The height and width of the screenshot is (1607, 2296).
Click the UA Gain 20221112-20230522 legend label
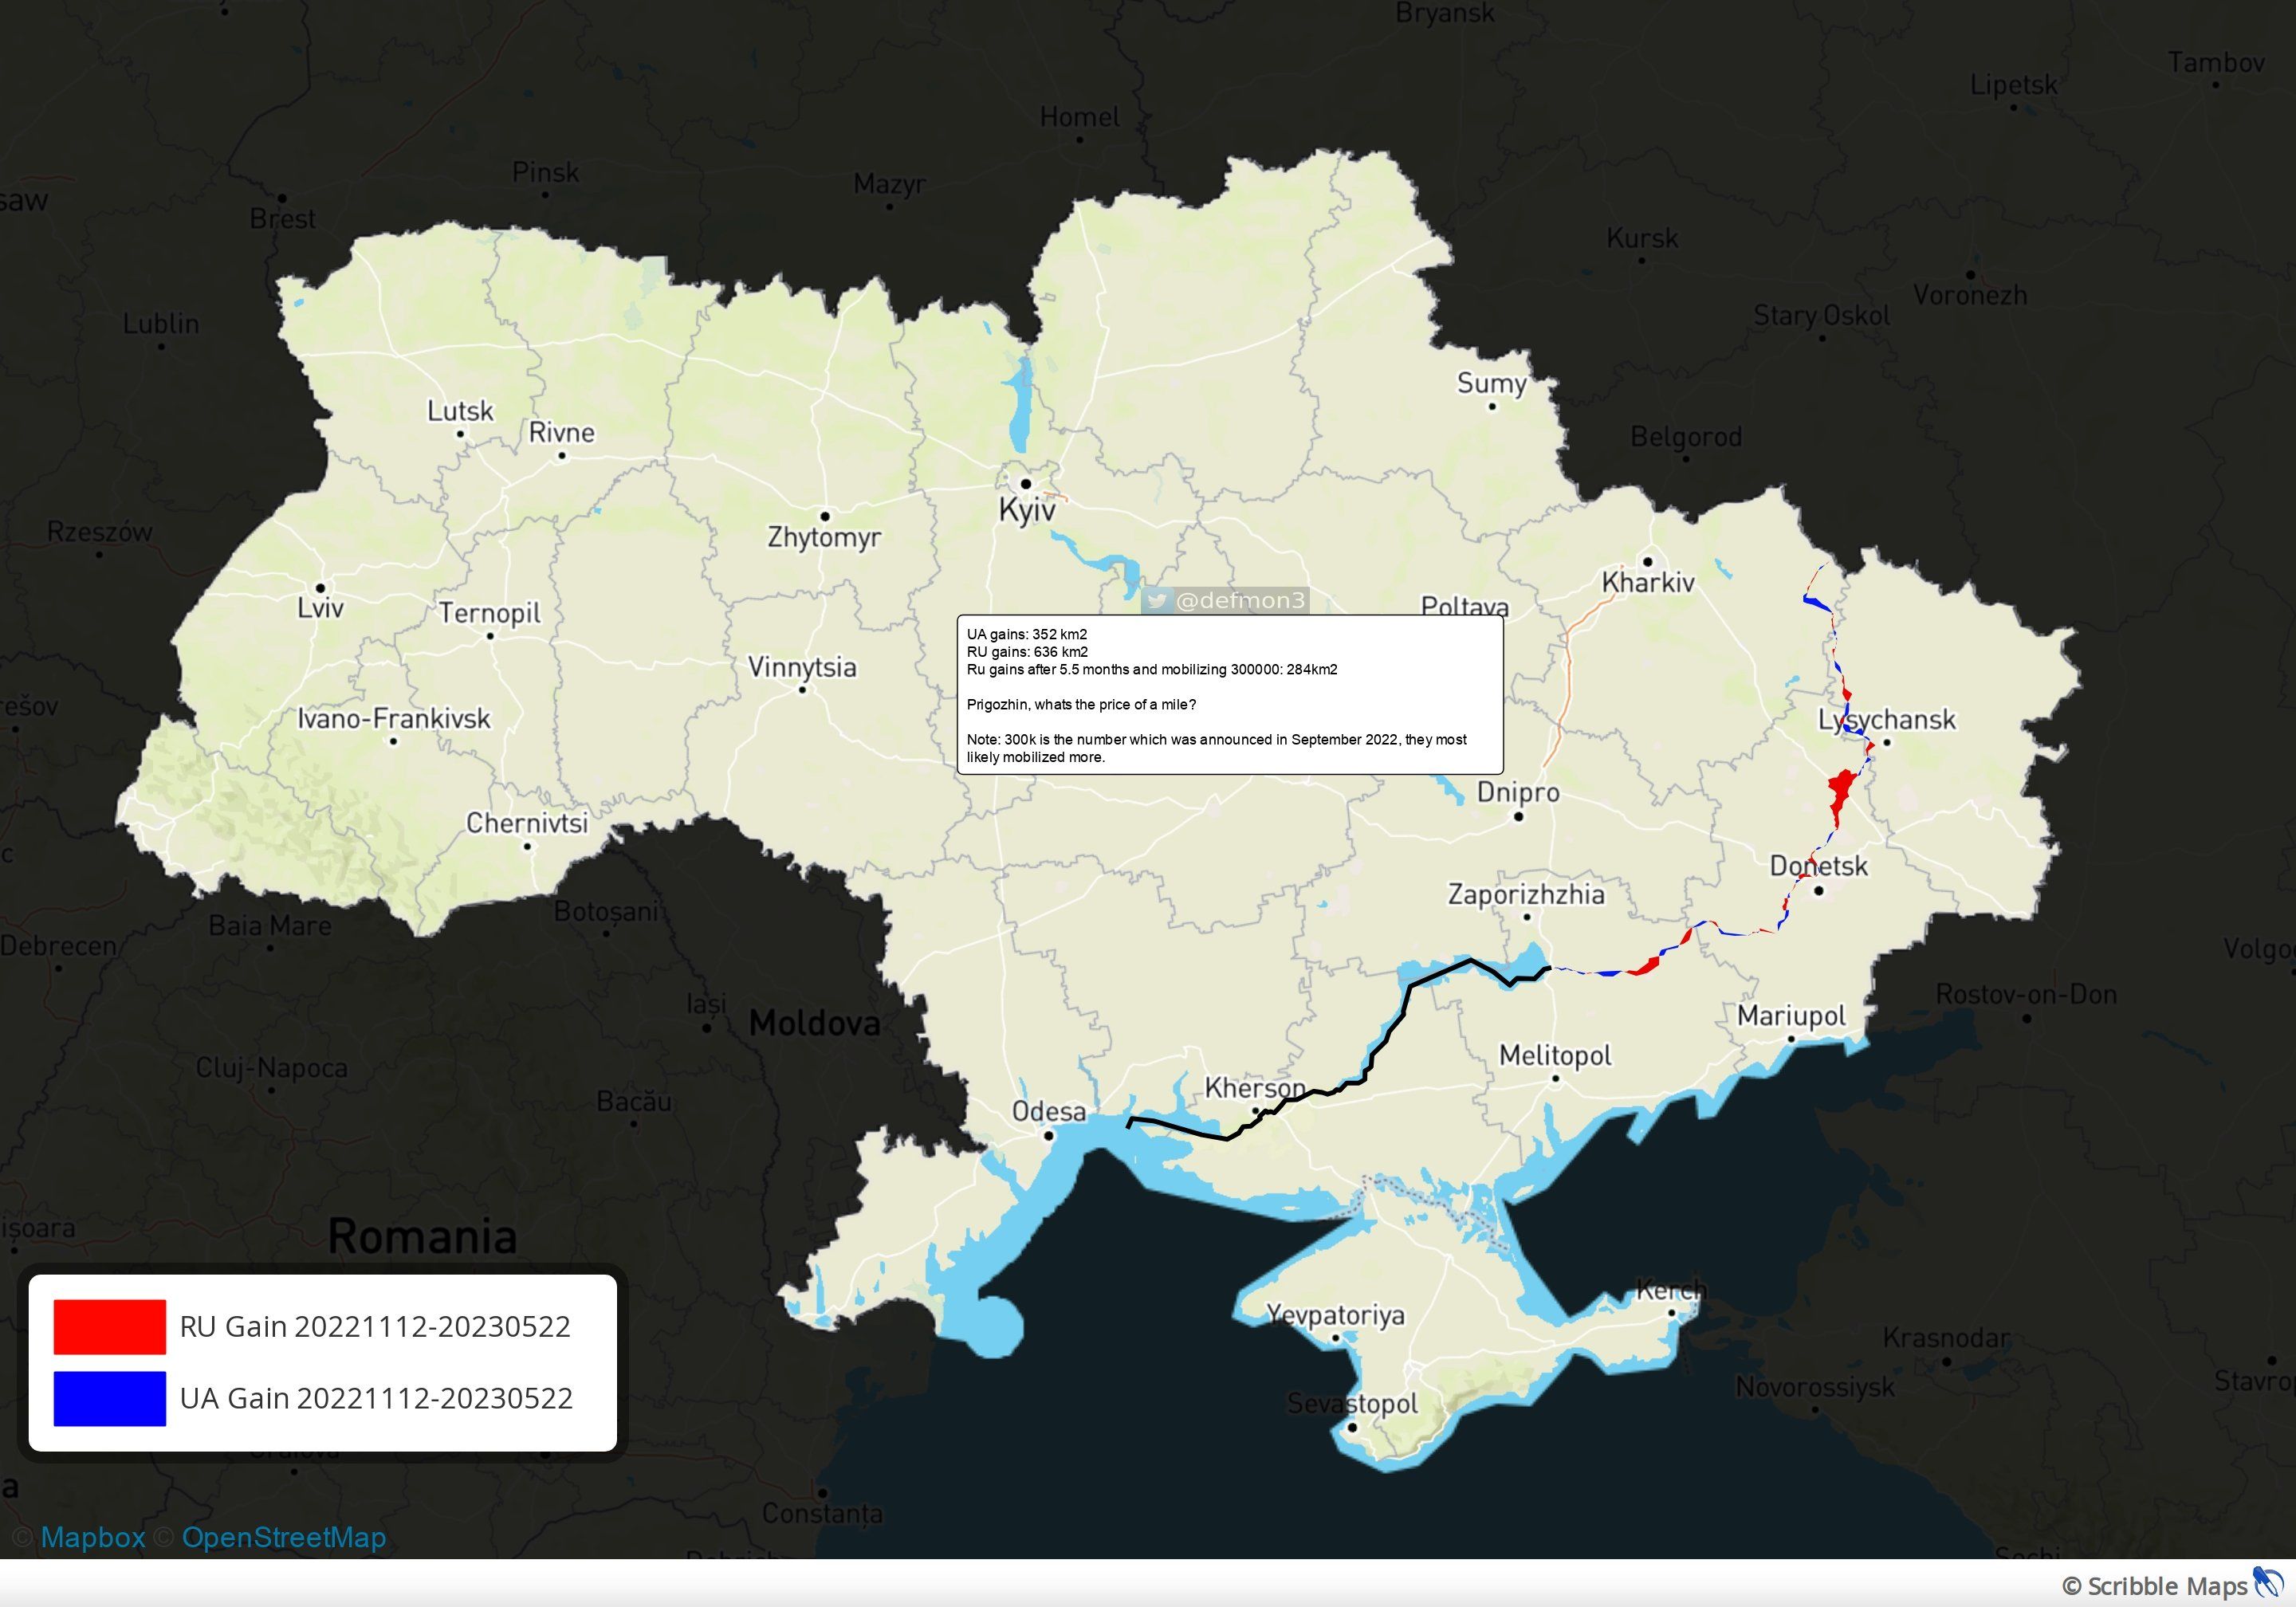pos(376,1398)
